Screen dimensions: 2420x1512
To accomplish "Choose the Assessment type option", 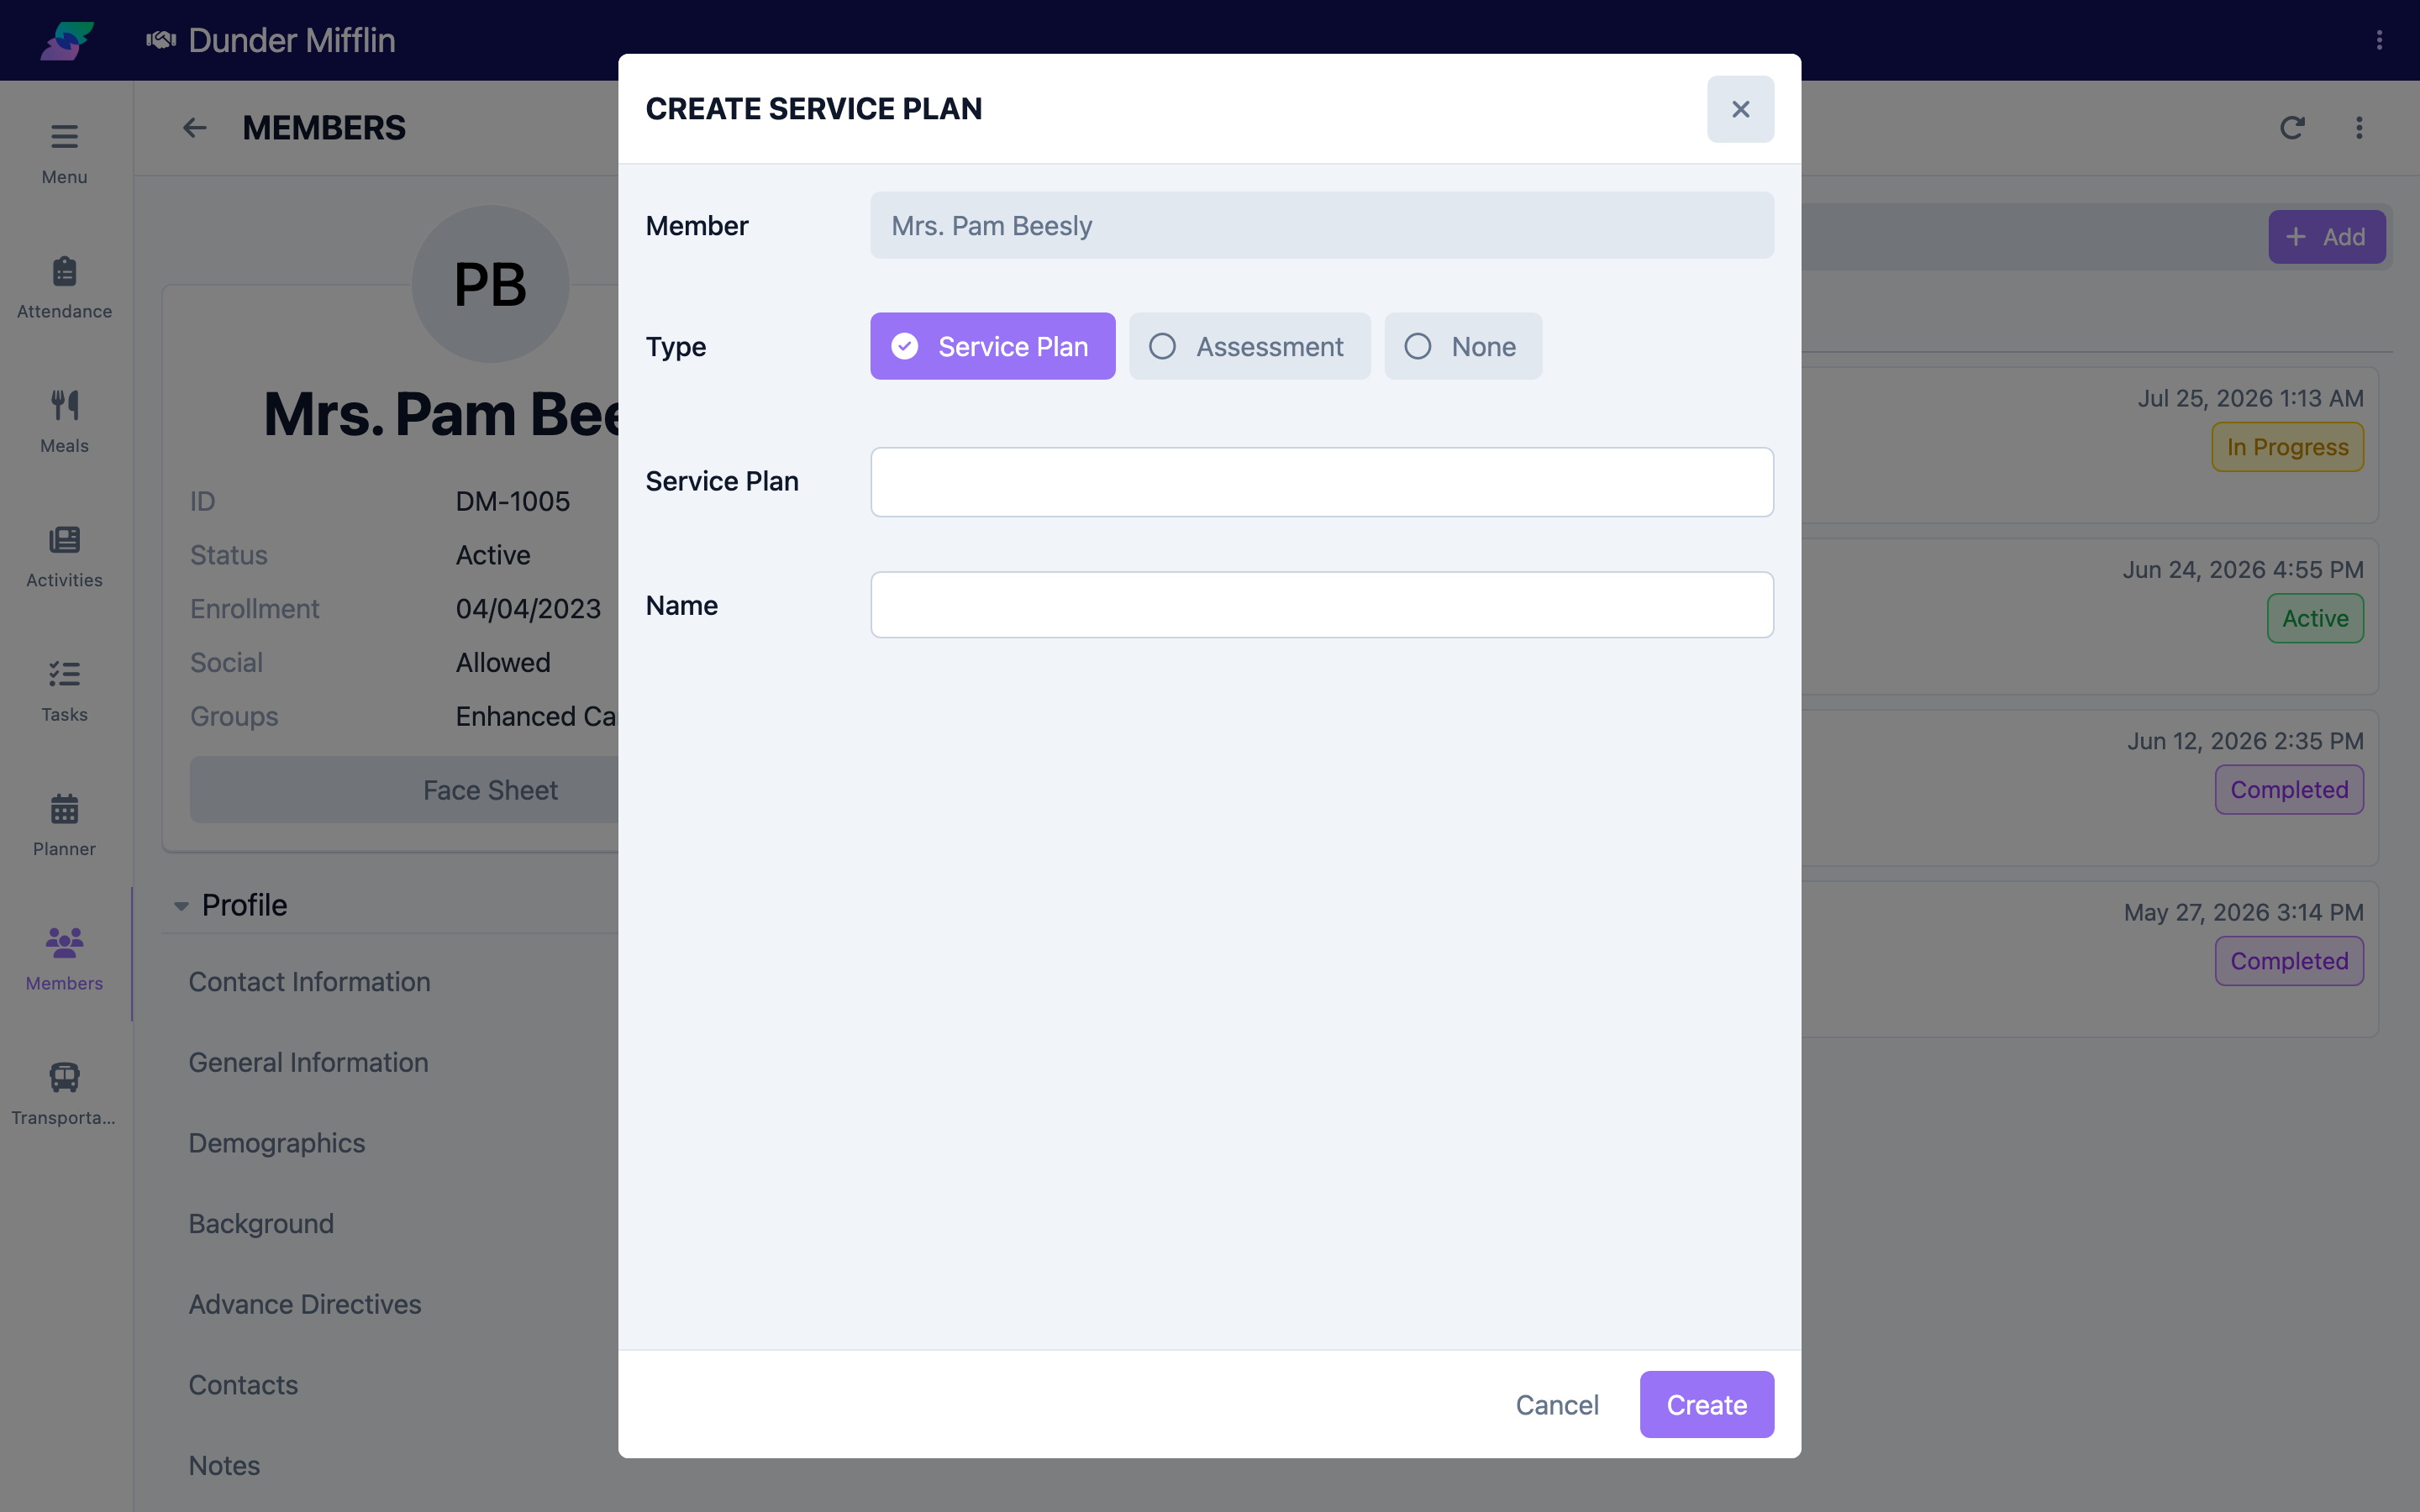I will pos(1249,346).
